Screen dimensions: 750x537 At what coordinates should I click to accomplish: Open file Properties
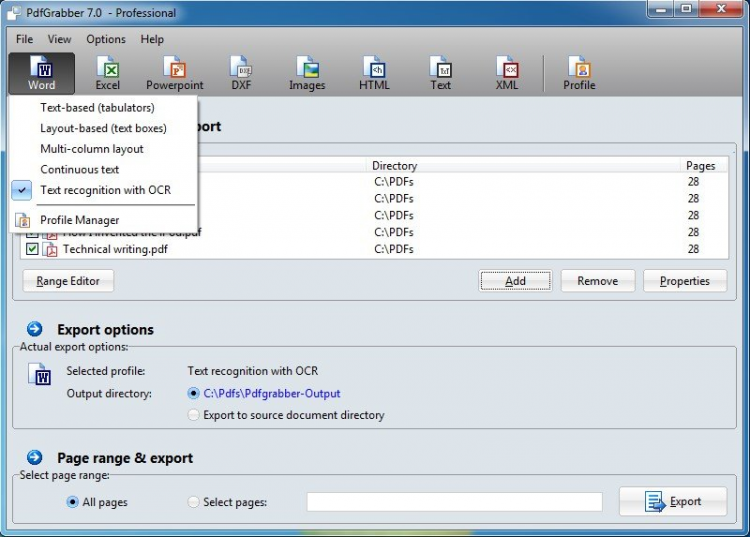coord(685,281)
